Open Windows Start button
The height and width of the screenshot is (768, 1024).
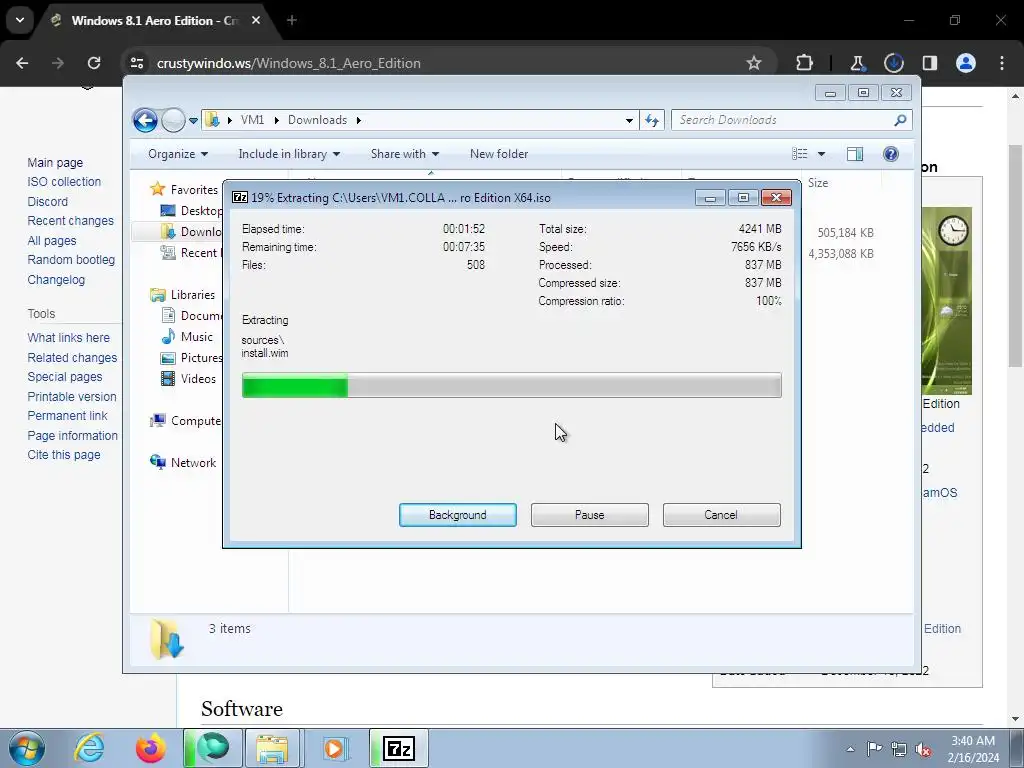click(x=27, y=748)
